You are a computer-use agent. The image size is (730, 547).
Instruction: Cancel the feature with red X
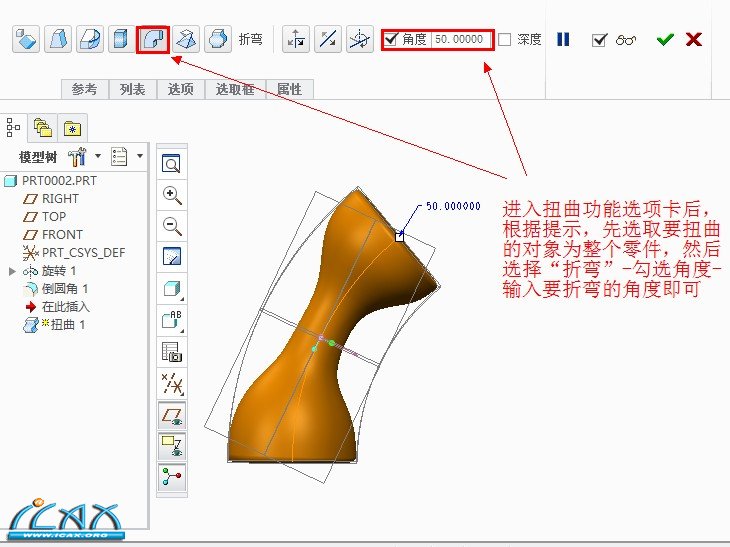point(694,40)
